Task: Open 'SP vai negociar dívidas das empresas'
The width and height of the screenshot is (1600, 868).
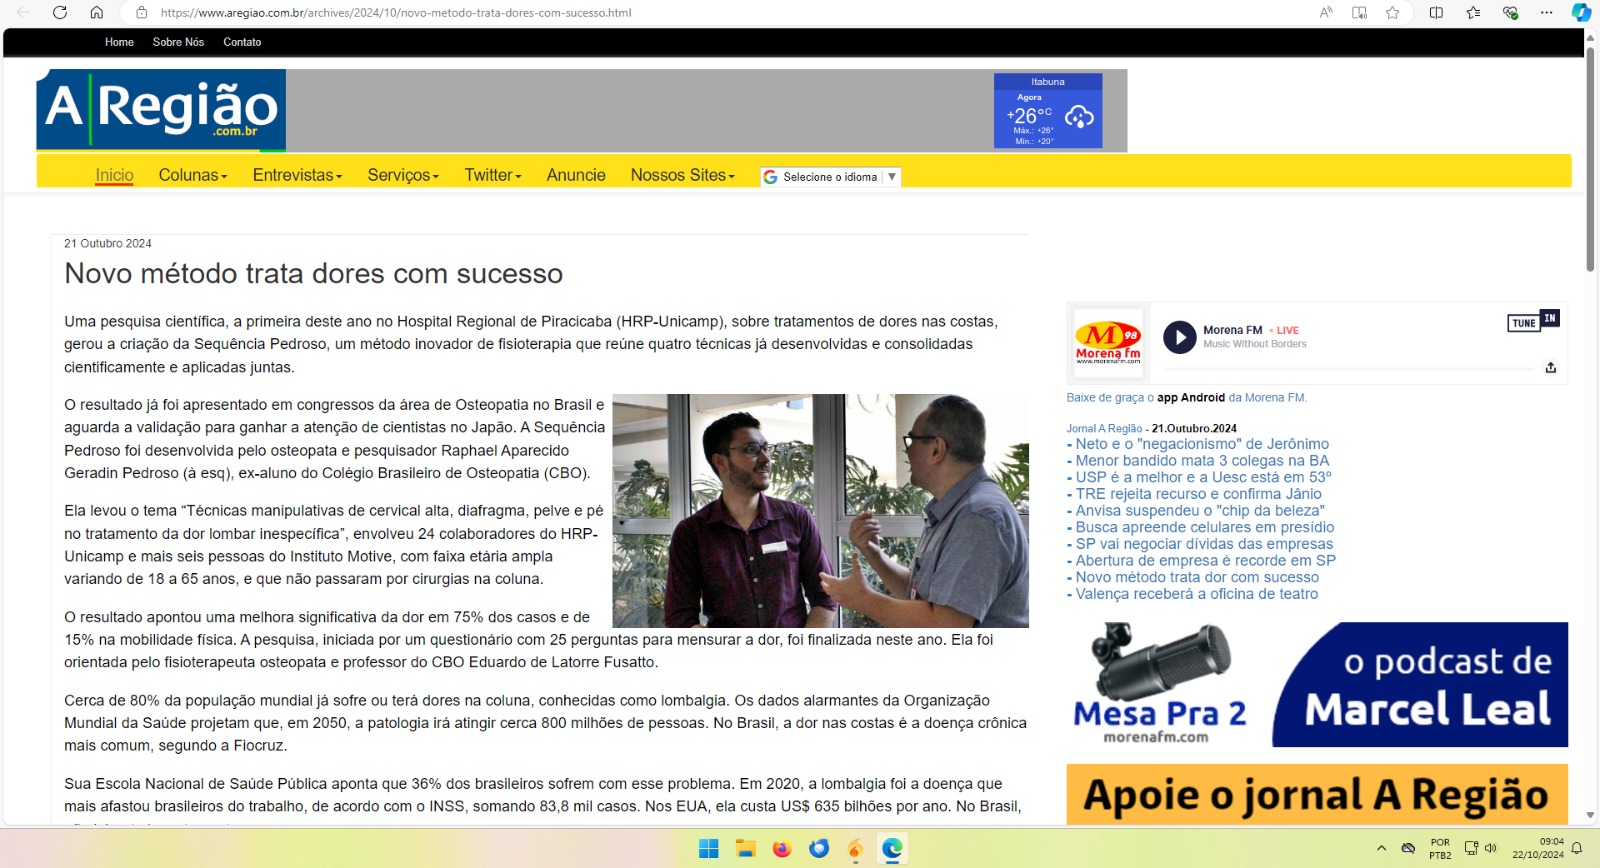Action: tap(1204, 544)
